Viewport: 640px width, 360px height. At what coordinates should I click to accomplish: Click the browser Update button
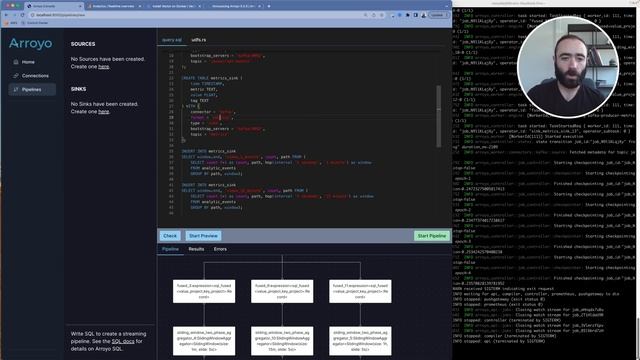pos(438,15)
